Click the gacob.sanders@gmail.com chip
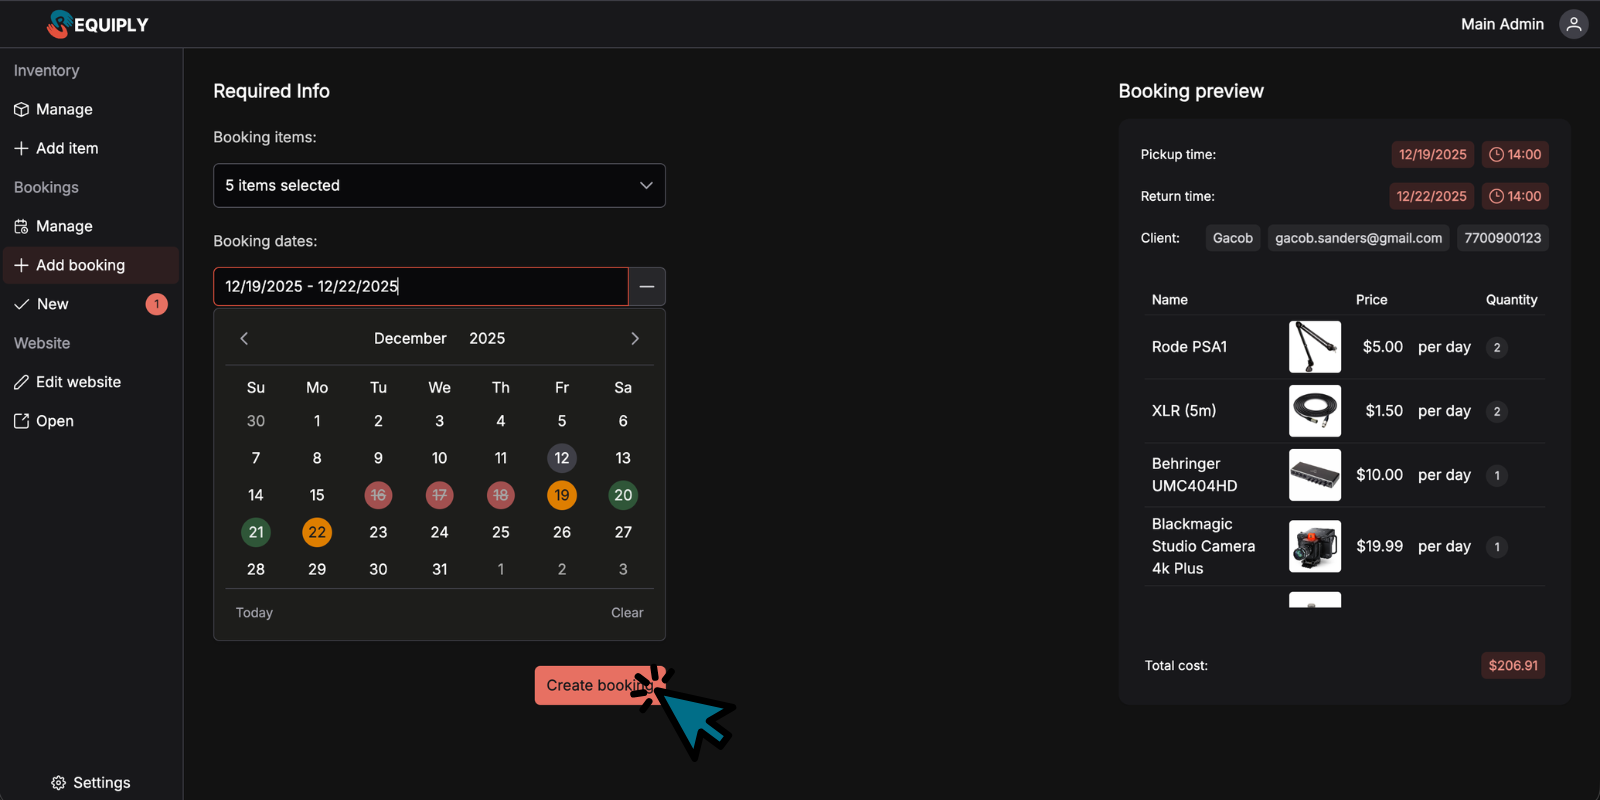This screenshot has height=800, width=1600. pos(1359,238)
